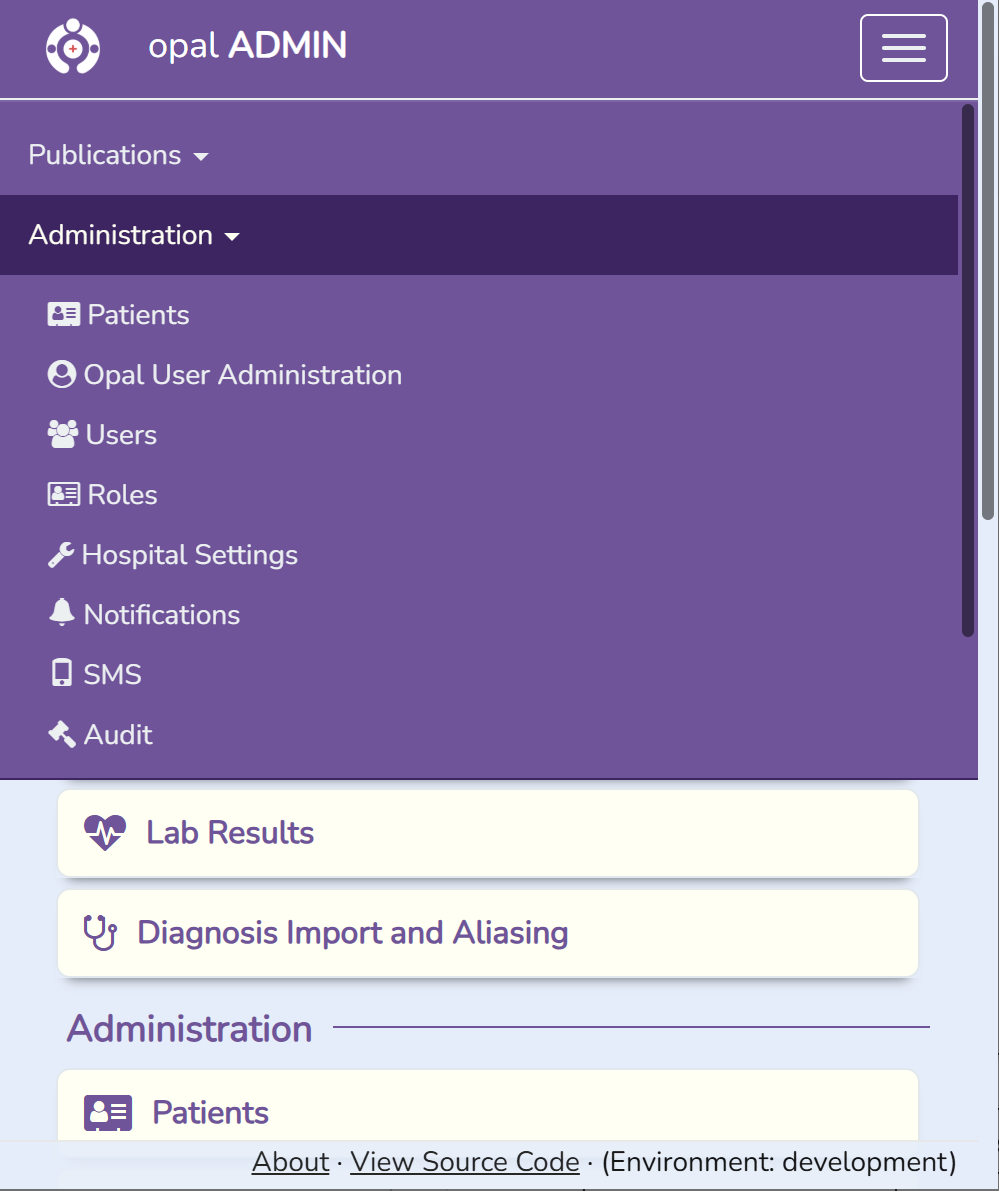
Task: Click the opal ADMIN logo icon
Action: pos(72,47)
